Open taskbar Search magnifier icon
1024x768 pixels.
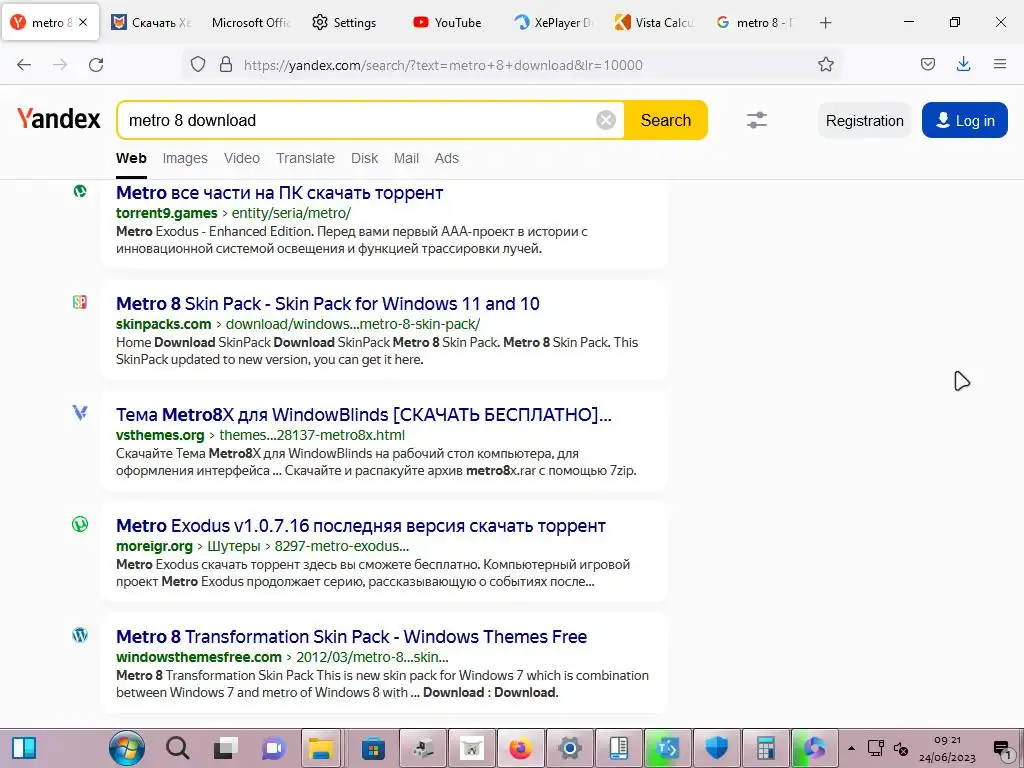177,748
